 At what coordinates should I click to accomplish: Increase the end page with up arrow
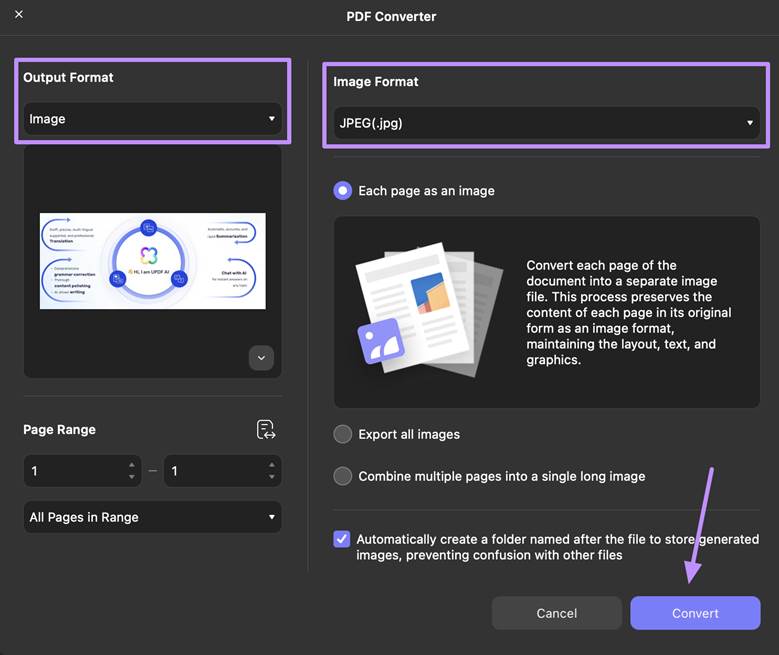point(272,465)
